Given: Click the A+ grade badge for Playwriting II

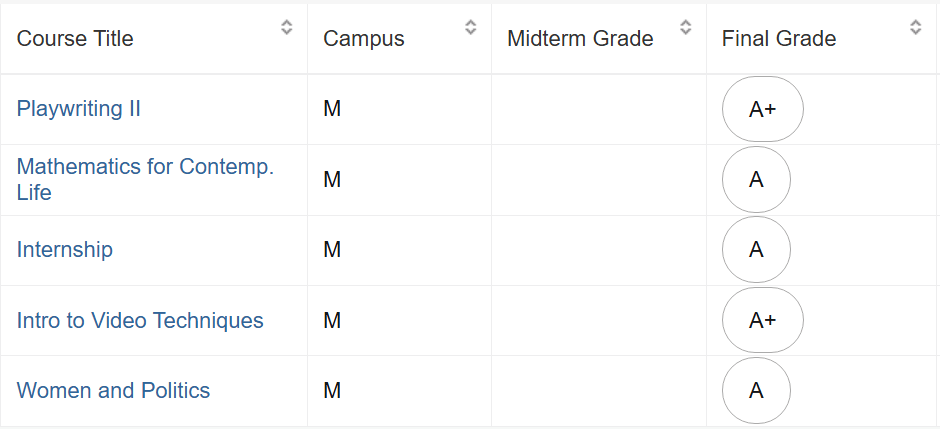Looking at the screenshot, I should (x=763, y=109).
